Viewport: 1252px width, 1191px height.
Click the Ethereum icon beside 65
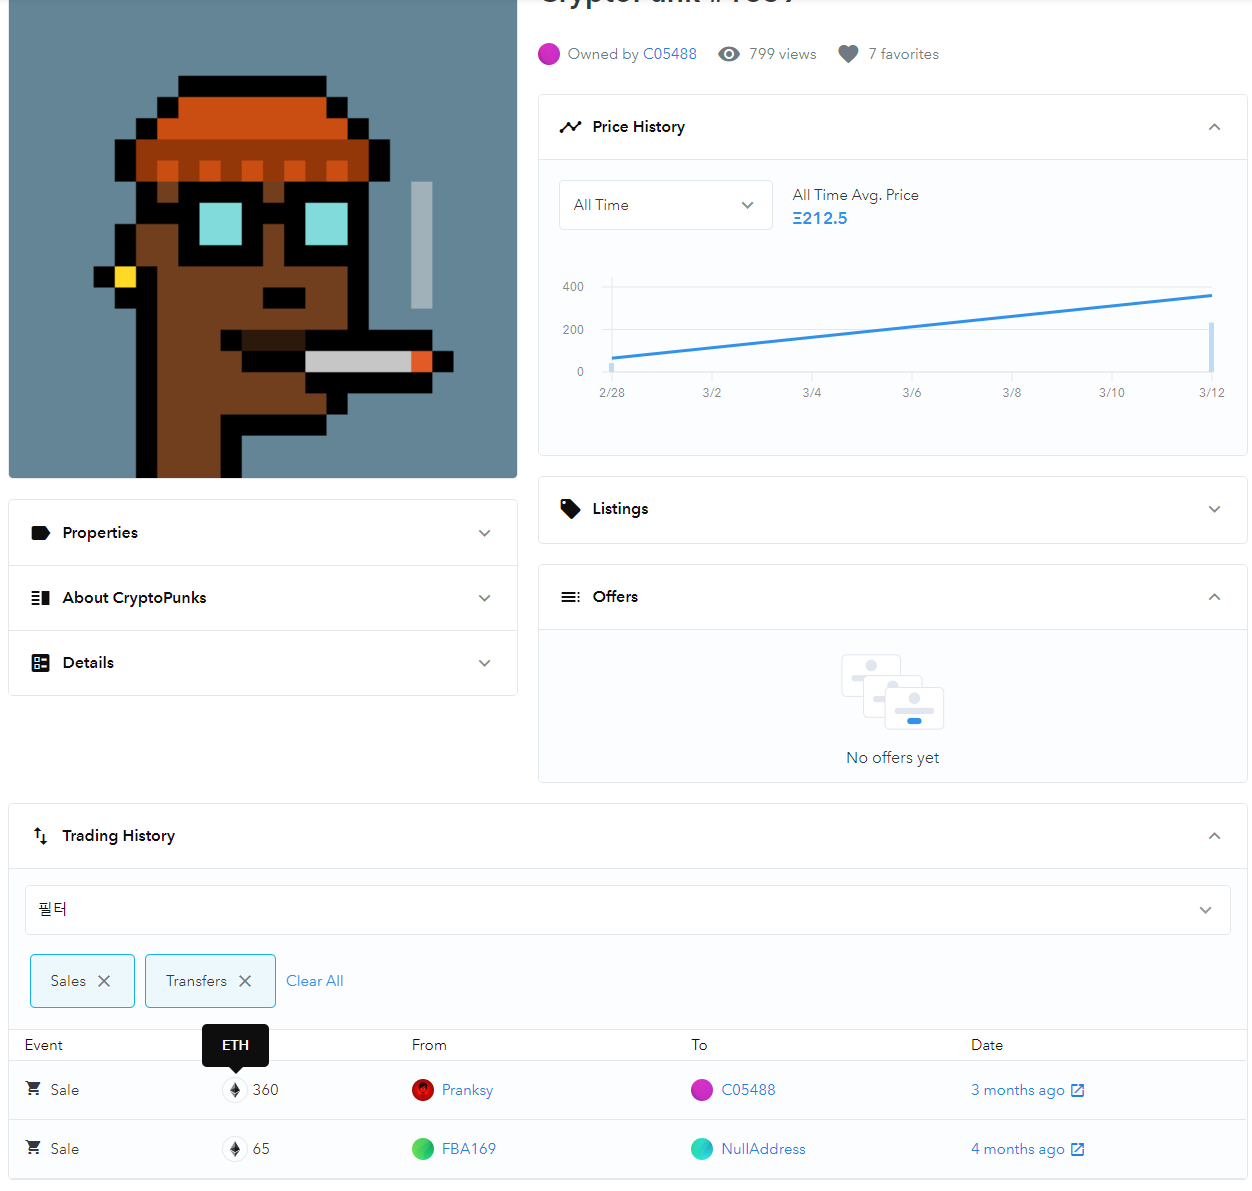[235, 1149]
